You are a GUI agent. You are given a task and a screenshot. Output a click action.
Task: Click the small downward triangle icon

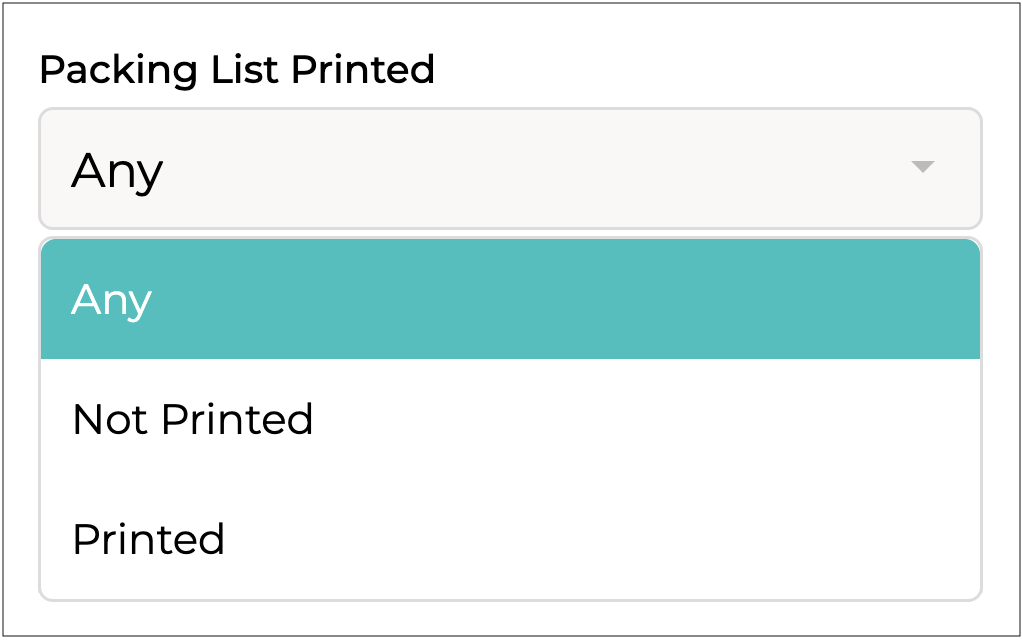pos(922,167)
